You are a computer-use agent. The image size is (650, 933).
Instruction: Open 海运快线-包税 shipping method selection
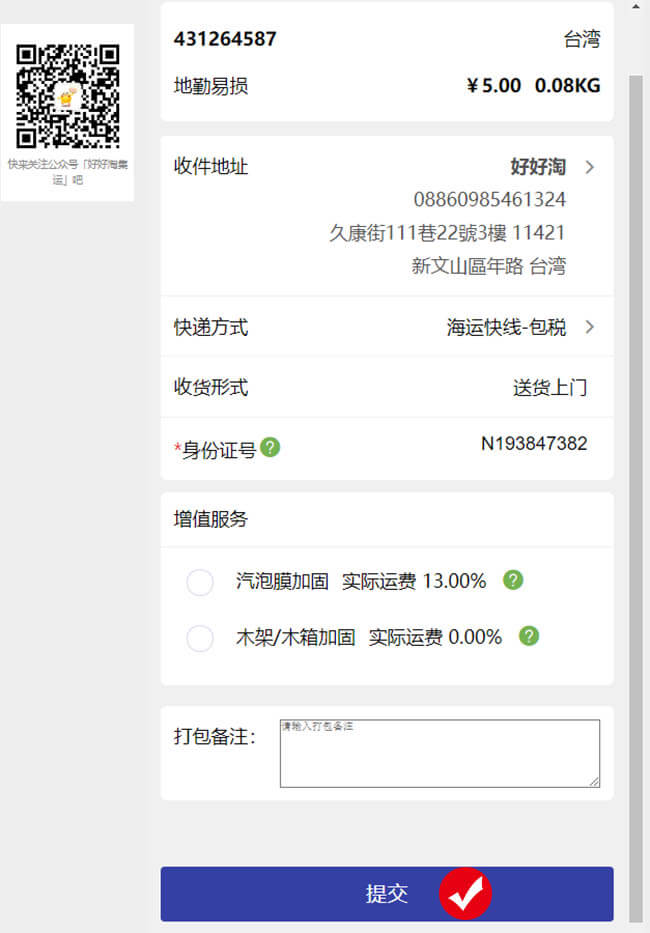coord(507,327)
